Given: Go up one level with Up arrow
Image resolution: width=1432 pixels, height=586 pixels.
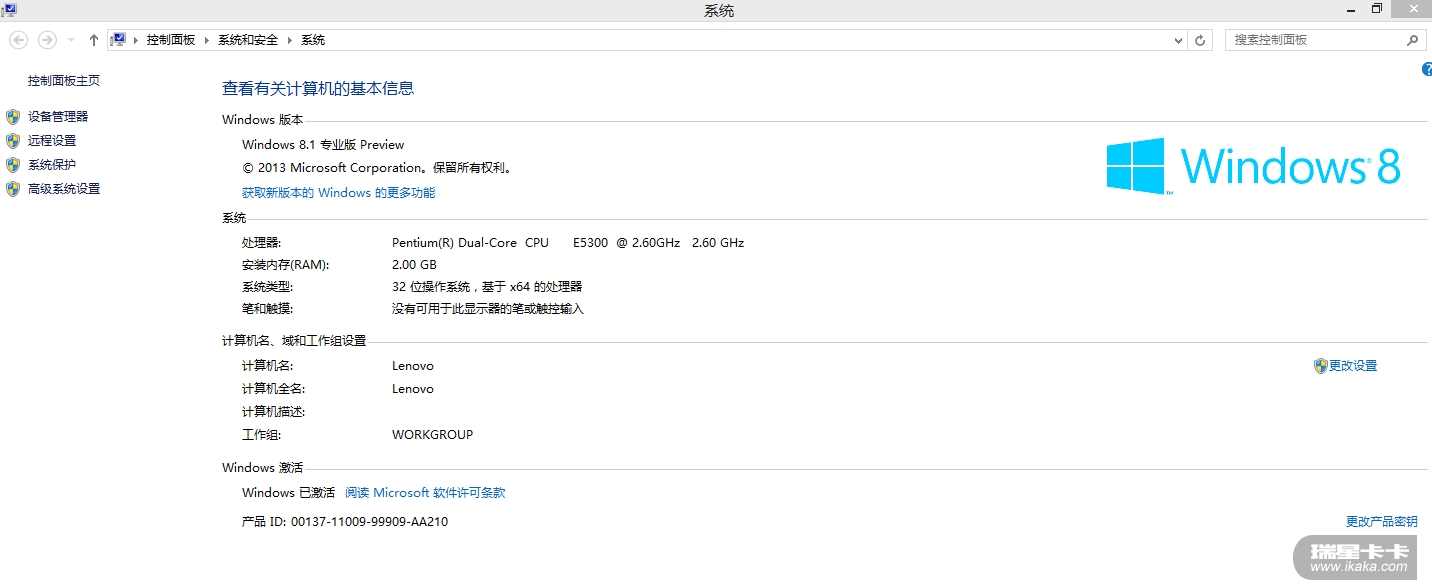Looking at the screenshot, I should (94, 40).
